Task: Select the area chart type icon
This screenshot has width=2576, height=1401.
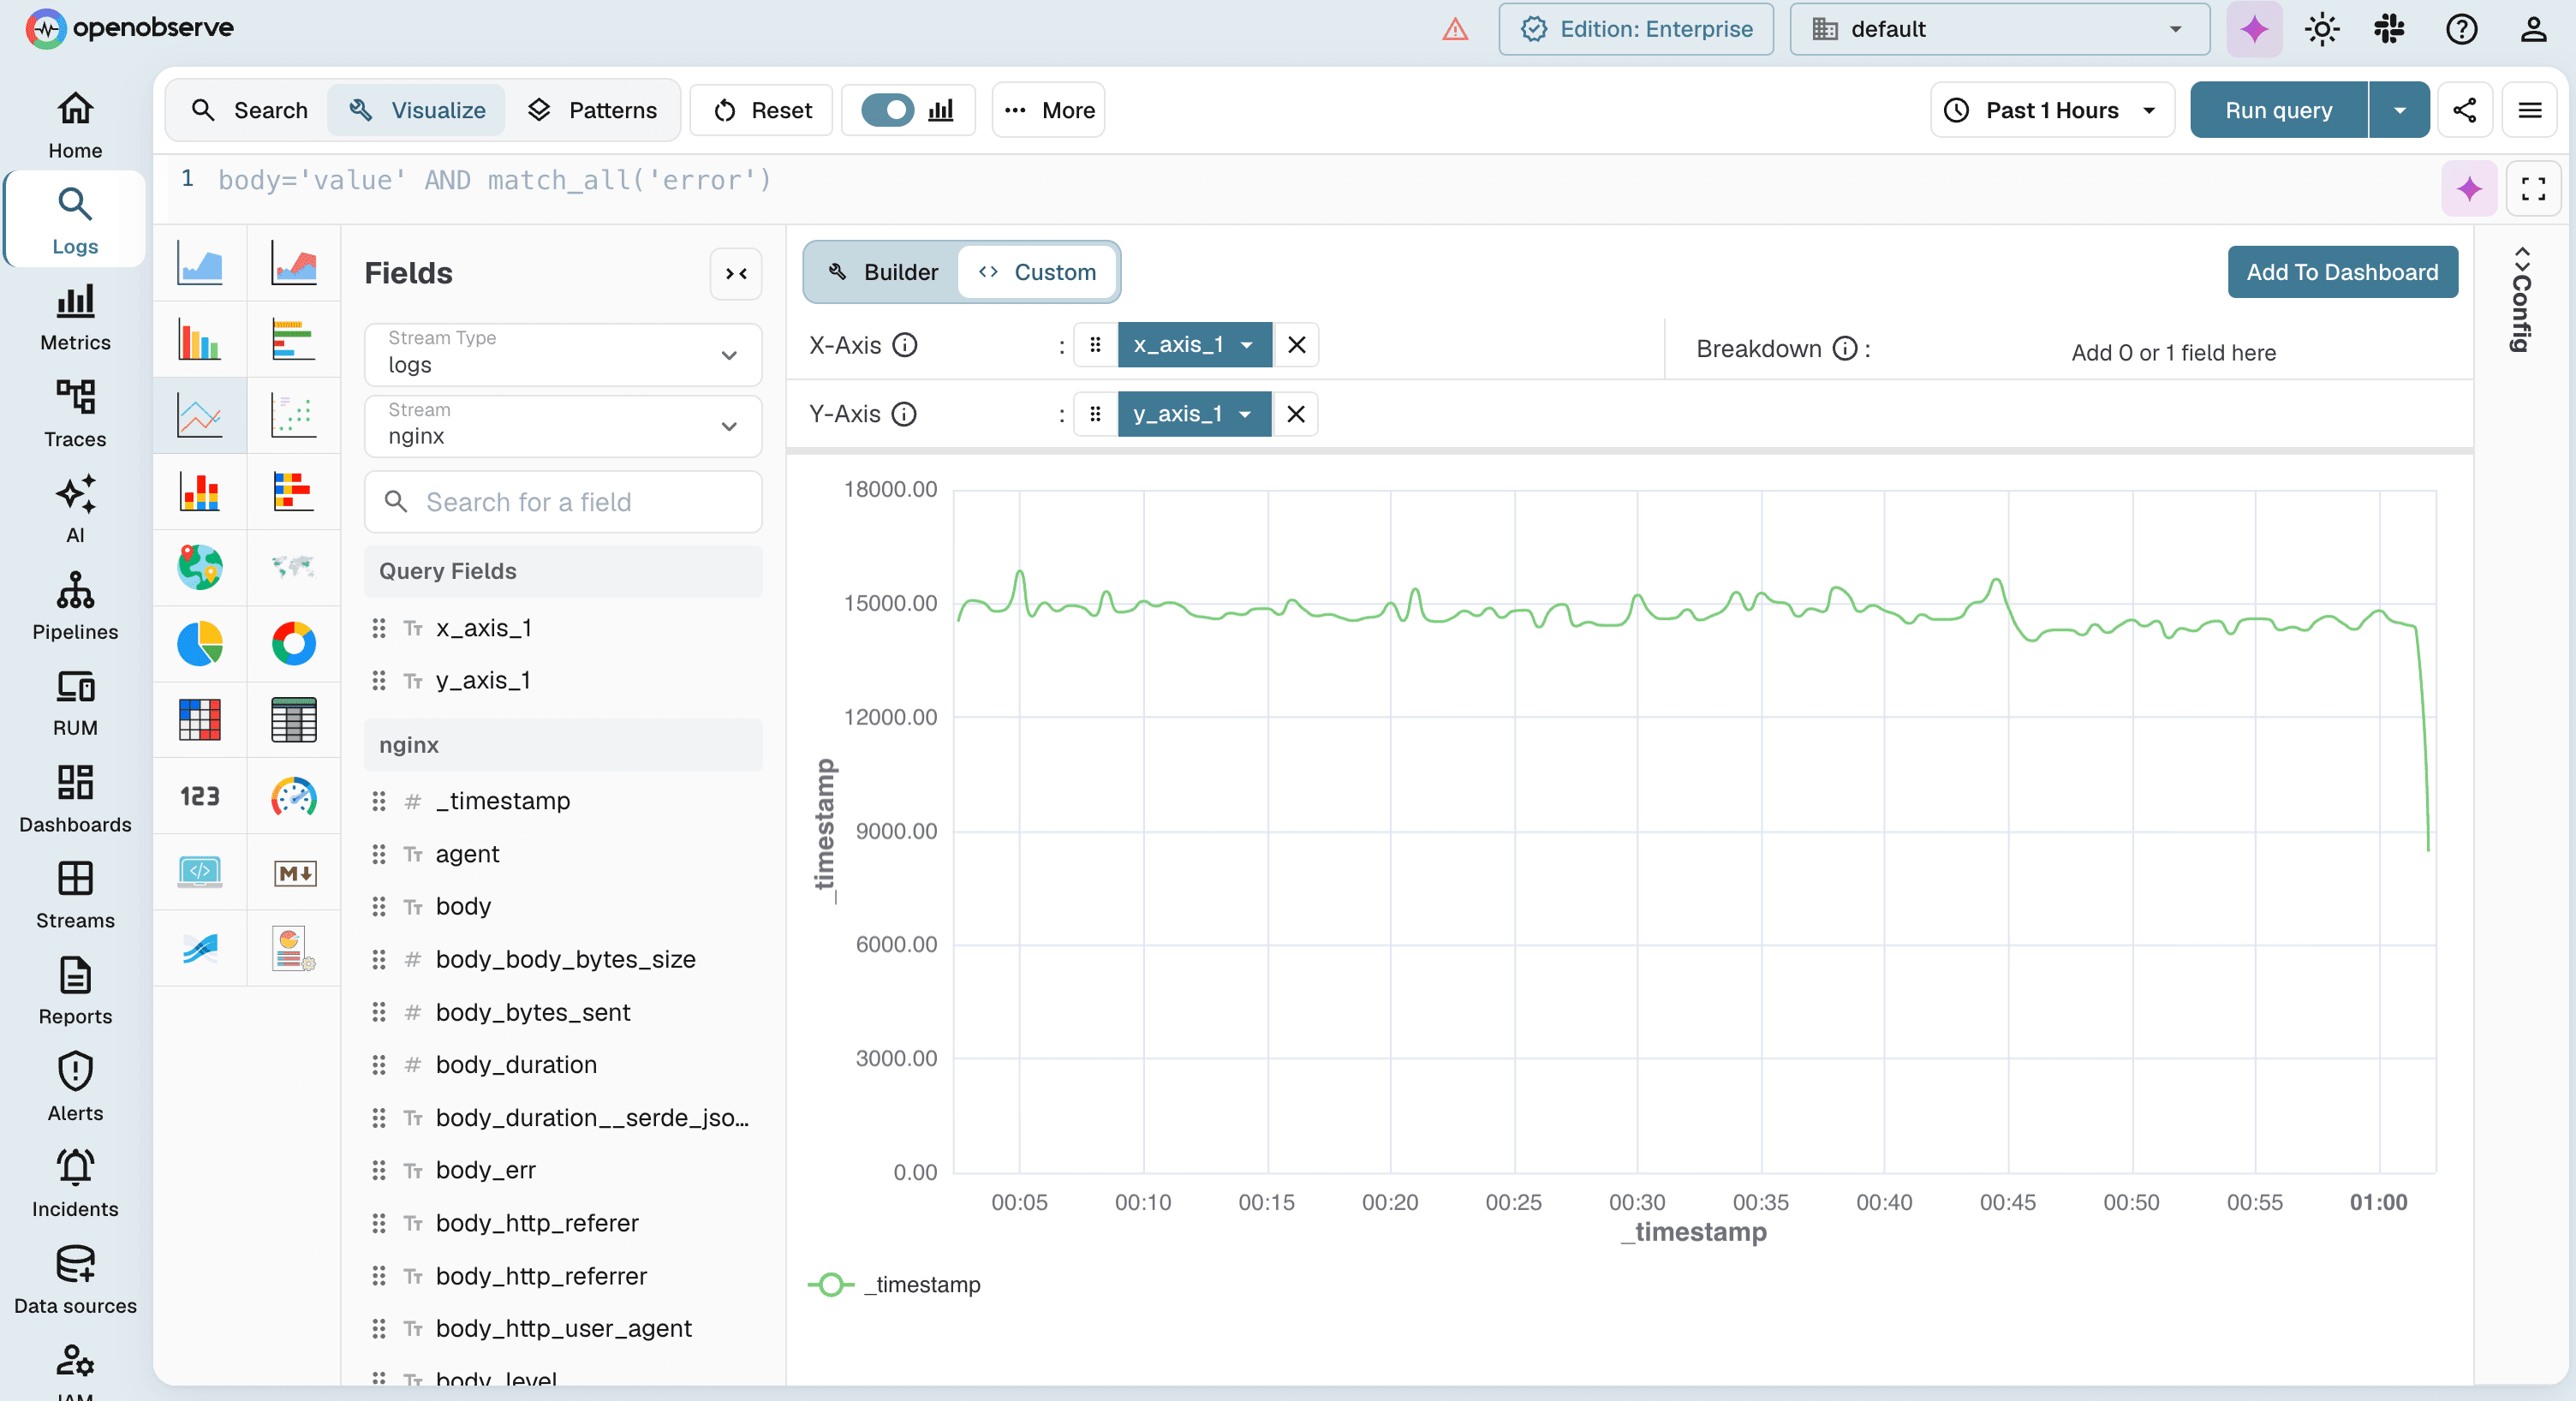Action: pyautogui.click(x=199, y=264)
